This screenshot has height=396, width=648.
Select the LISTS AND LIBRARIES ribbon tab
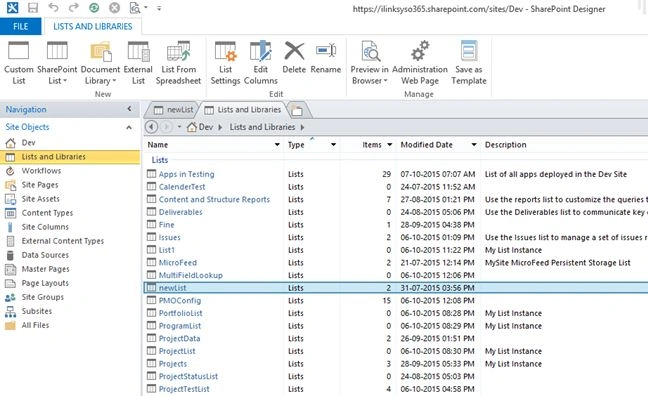(x=93, y=26)
